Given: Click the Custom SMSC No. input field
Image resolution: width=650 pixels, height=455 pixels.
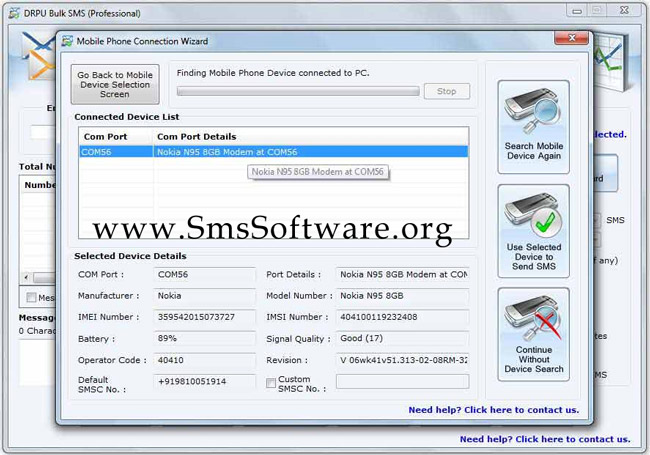Looking at the screenshot, I should click(403, 382).
